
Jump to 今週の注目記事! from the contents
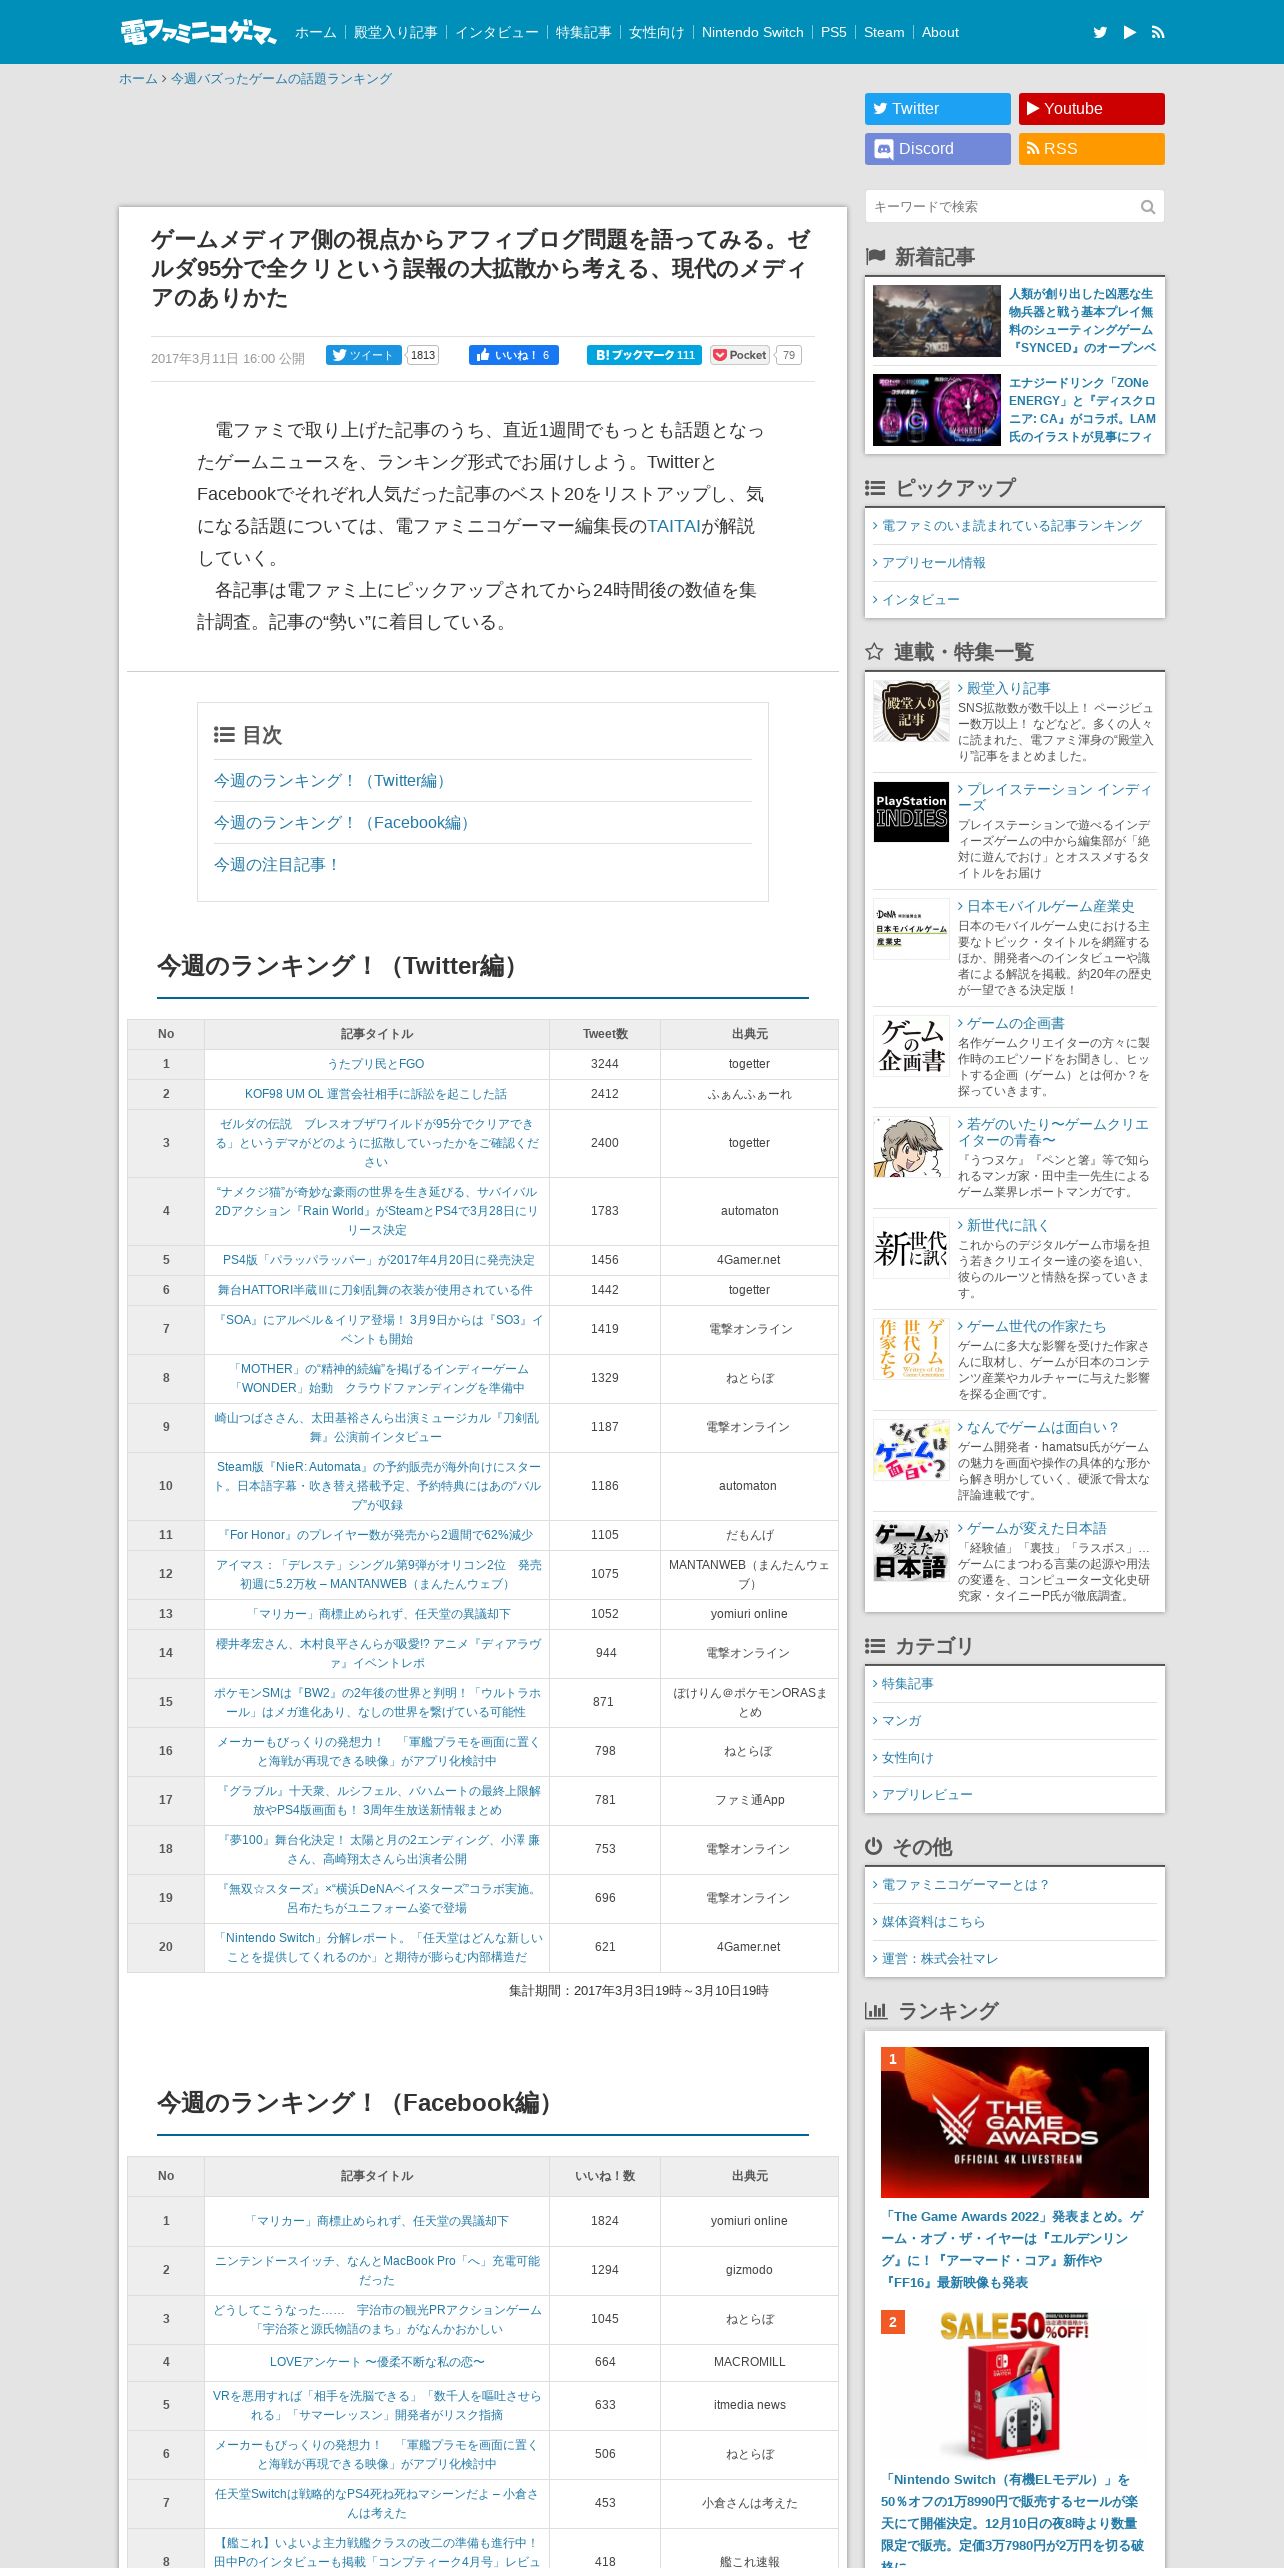278,865
